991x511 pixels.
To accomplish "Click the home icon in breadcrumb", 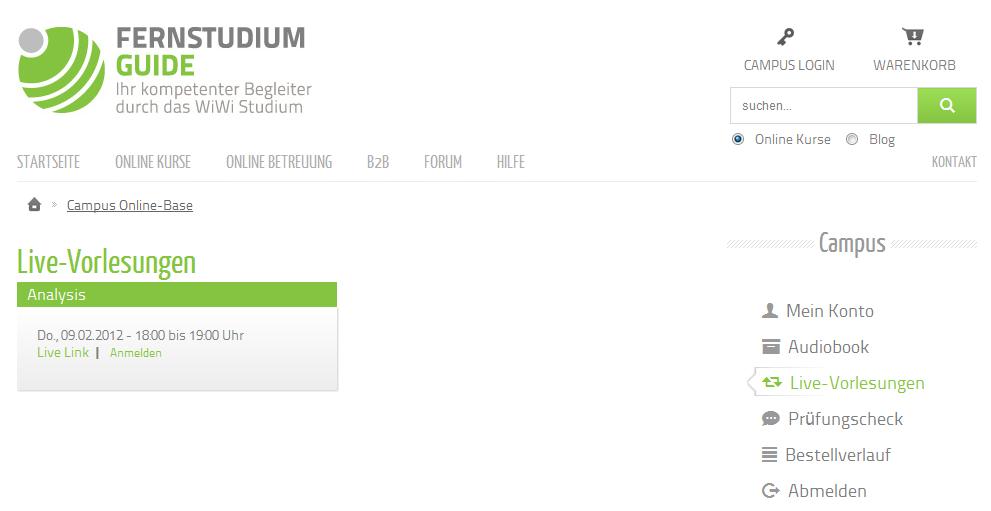I will [34, 204].
